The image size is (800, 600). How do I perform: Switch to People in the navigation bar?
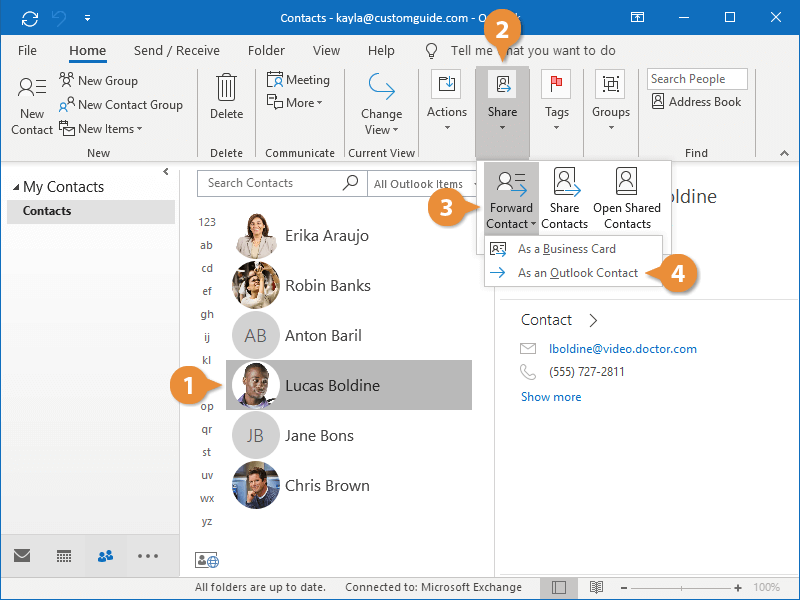[106, 556]
